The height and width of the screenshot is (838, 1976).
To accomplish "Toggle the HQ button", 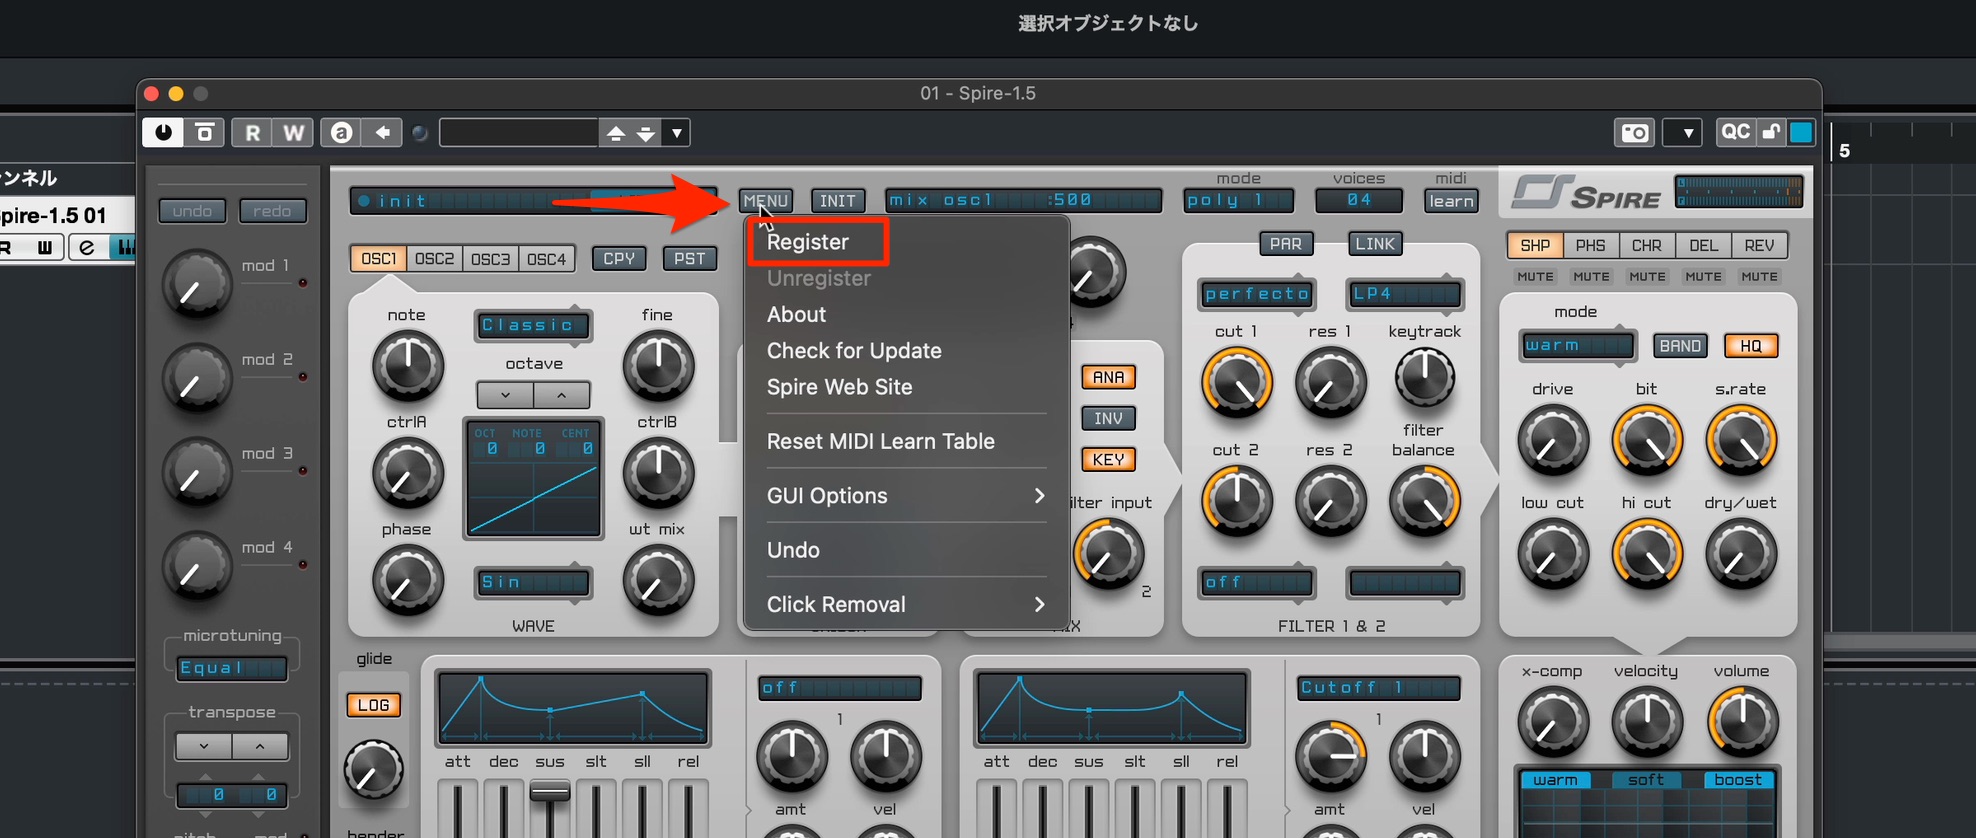I will pyautogui.click(x=1751, y=346).
